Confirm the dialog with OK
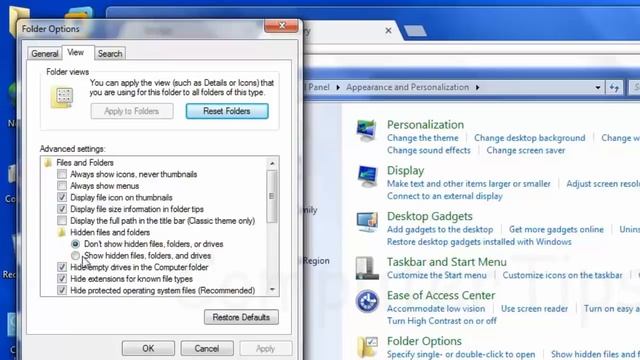Screen dimensions: 640x360 tap(148, 349)
